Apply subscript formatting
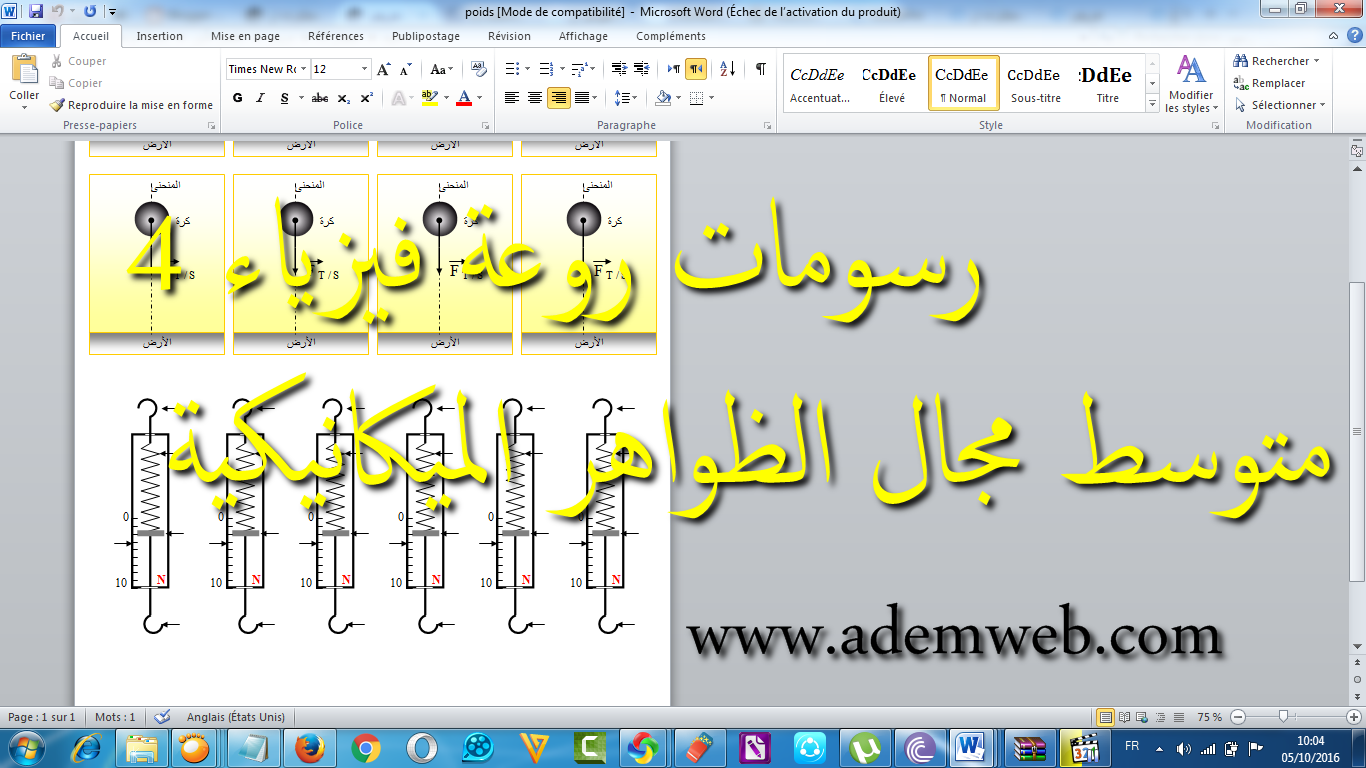This screenshot has height=768, width=1366. (344, 98)
